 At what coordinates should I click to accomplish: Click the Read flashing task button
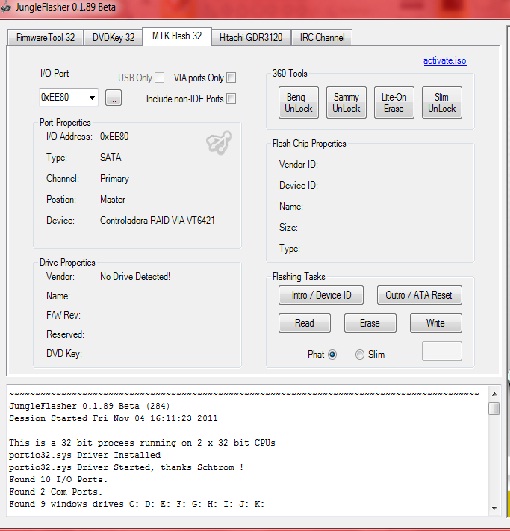point(305,323)
